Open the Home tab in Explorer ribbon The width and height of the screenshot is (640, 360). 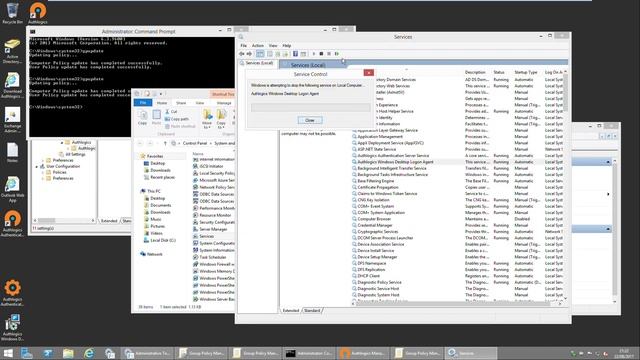162,103
